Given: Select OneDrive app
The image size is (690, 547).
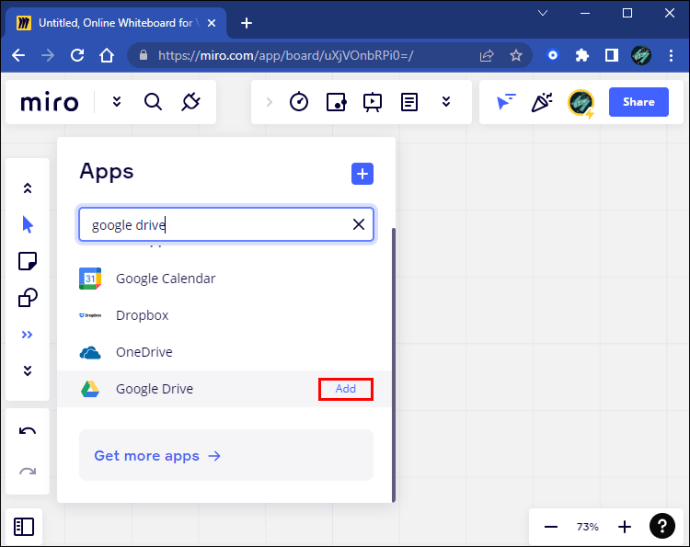Looking at the screenshot, I should (224, 352).
